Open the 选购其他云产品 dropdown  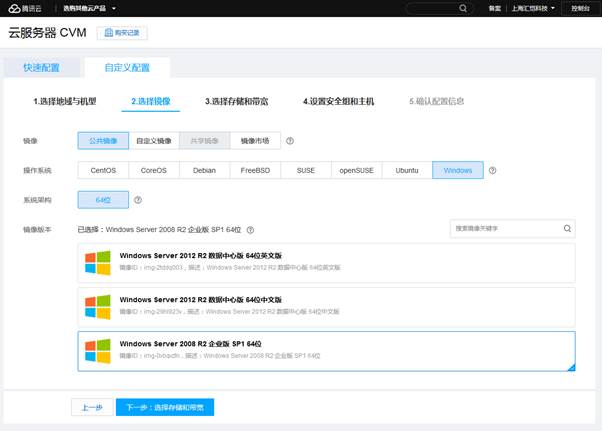(81, 8)
